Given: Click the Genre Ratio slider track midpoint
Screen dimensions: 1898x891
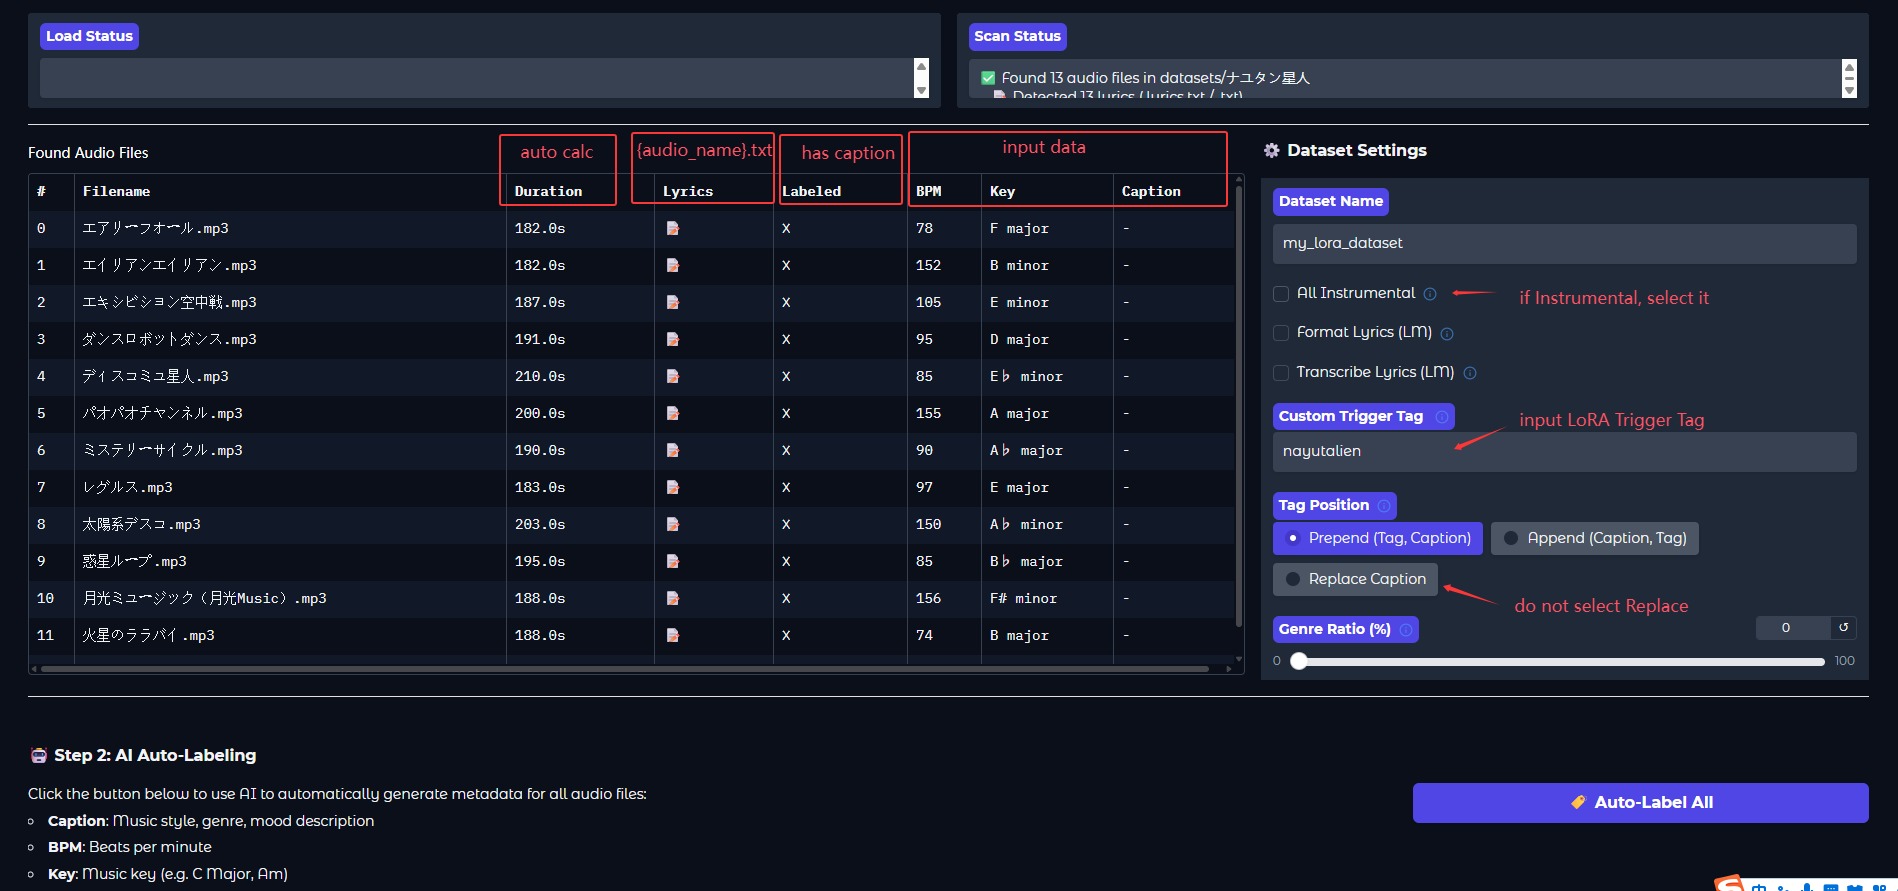Looking at the screenshot, I should [x=1558, y=661].
